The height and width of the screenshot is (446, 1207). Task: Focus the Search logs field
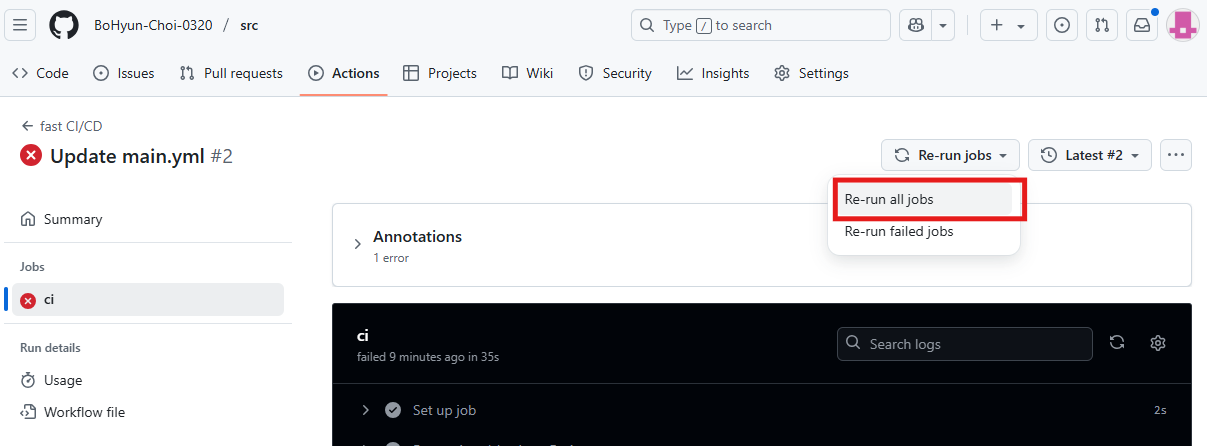click(x=965, y=343)
